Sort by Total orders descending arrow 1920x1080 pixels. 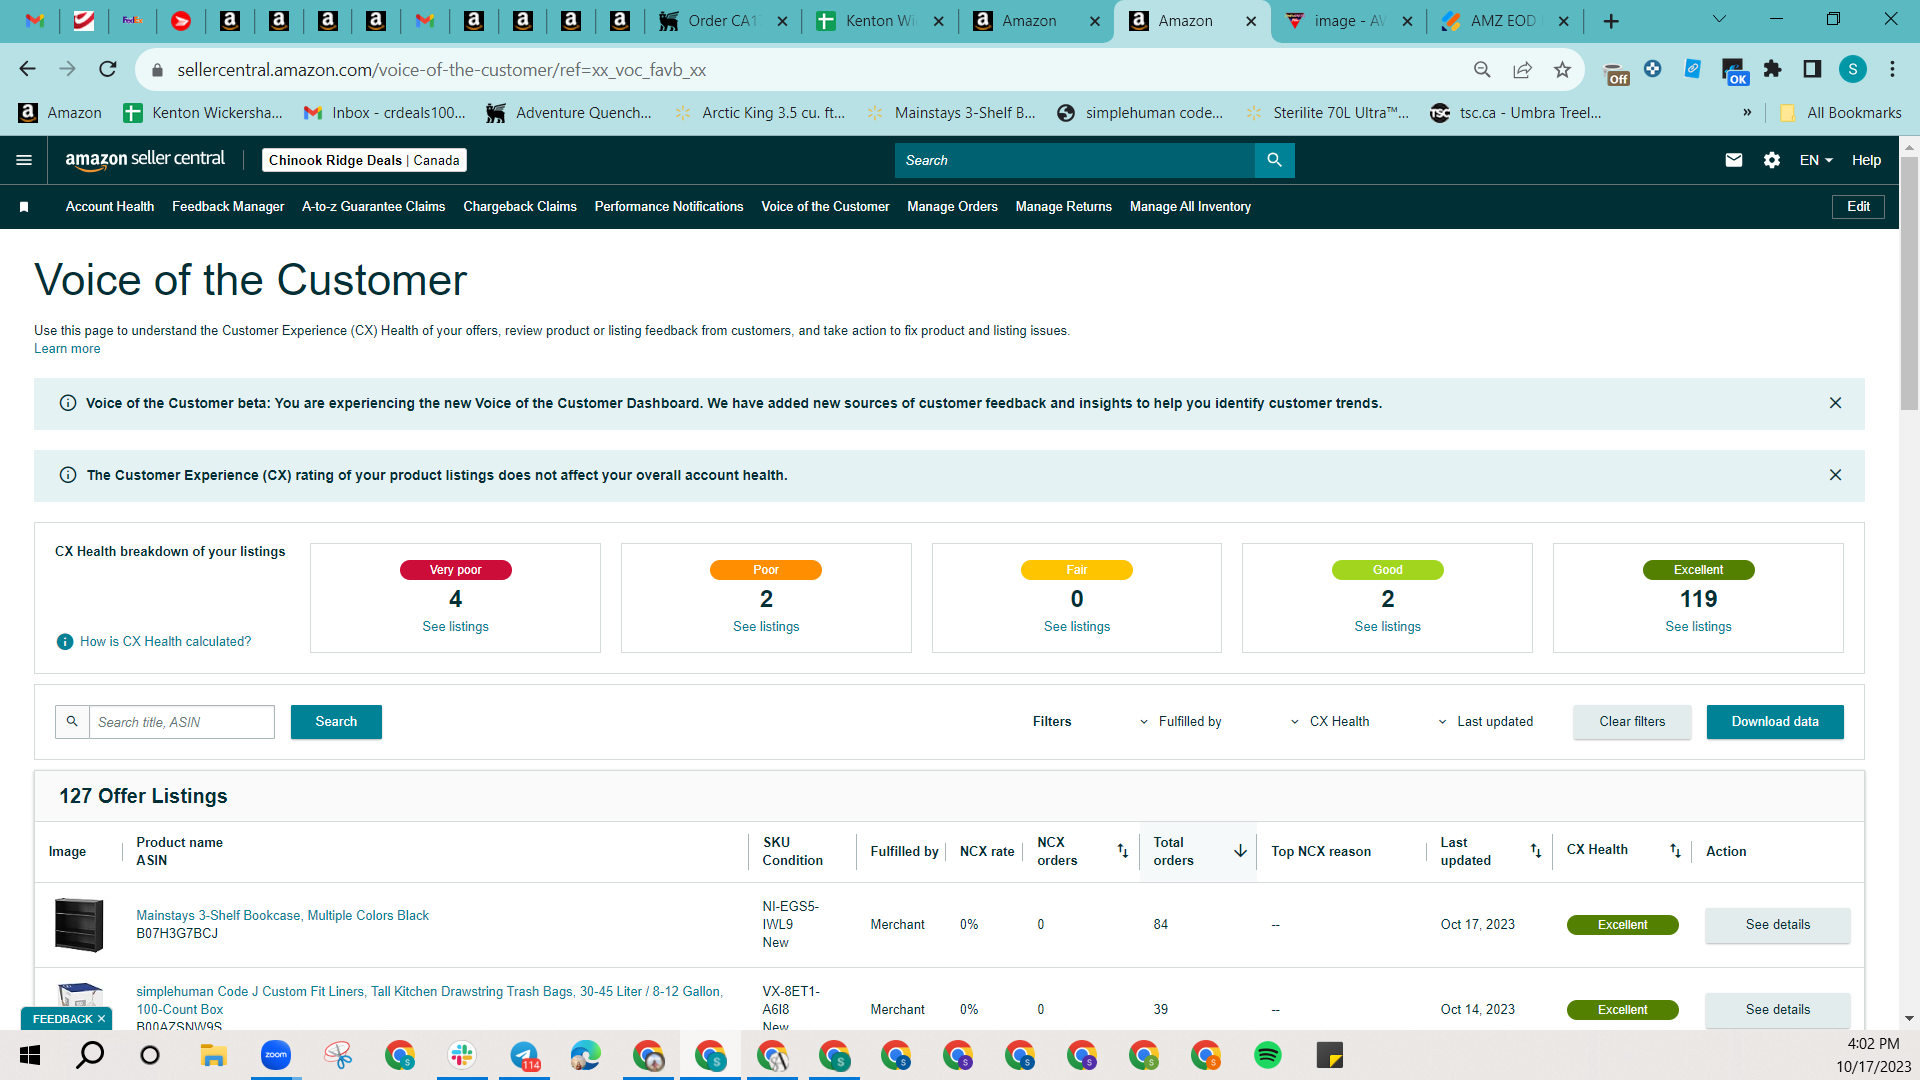click(x=1240, y=851)
